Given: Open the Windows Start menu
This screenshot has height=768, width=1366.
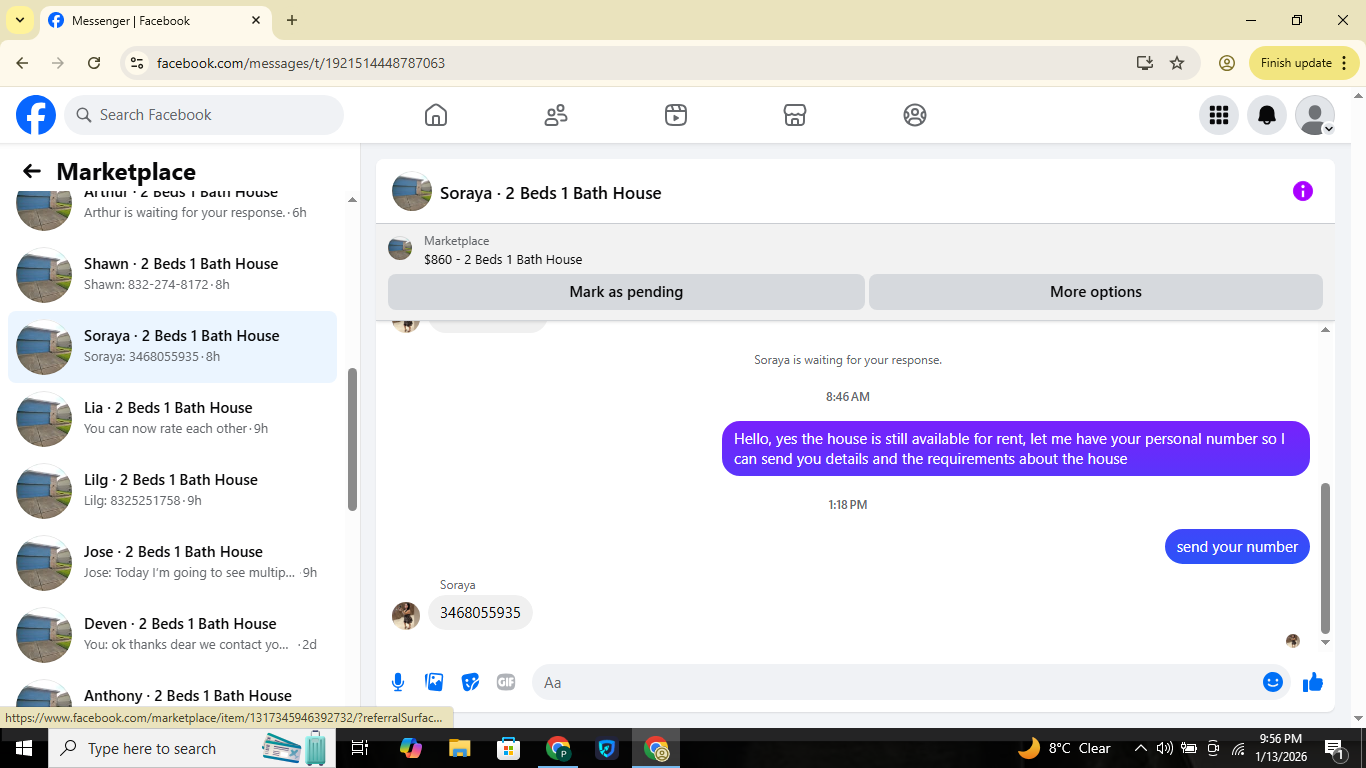Looking at the screenshot, I should click(24, 748).
